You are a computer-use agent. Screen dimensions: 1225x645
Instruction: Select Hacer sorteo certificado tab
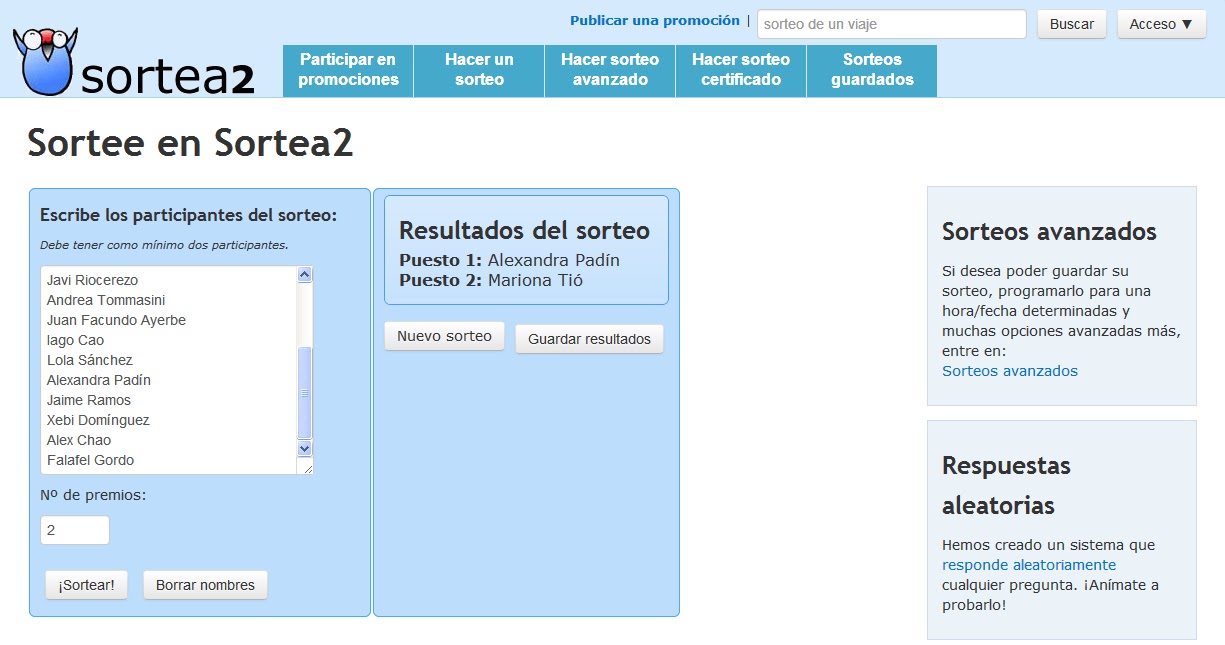click(741, 71)
